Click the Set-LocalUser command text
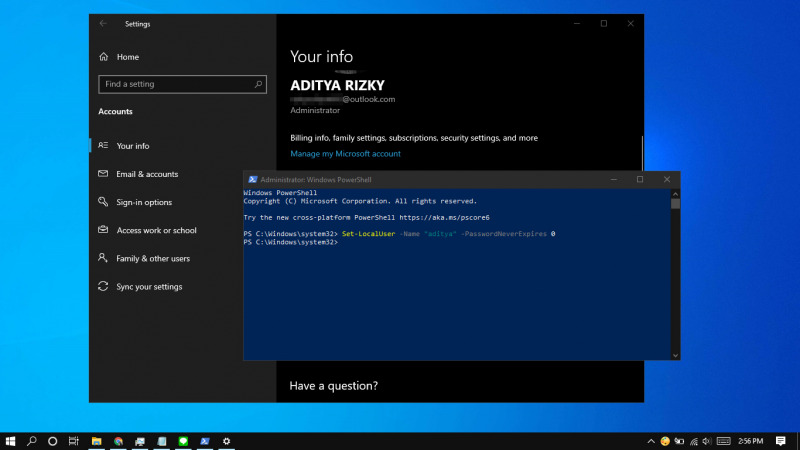 [368, 234]
